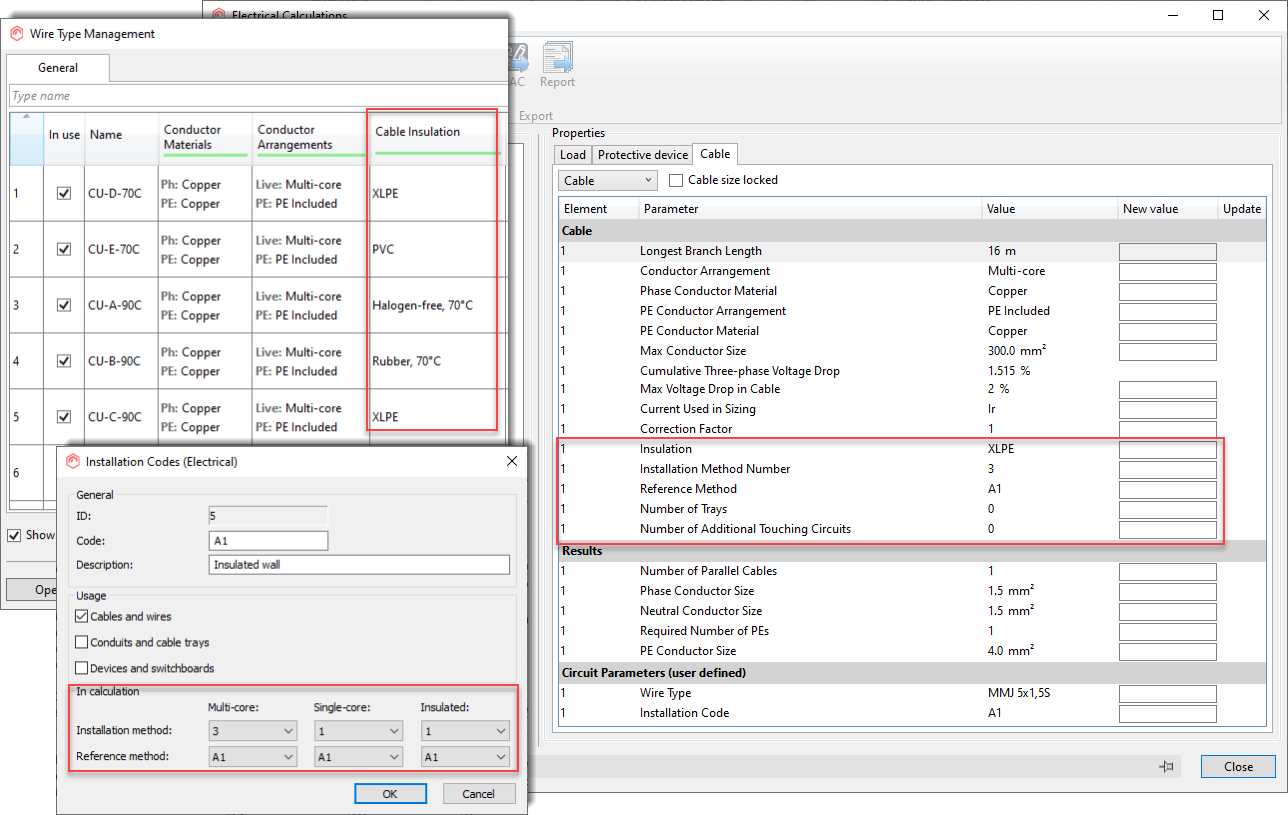Check Devices and switchboards option
1288x815 pixels.
tap(82, 668)
